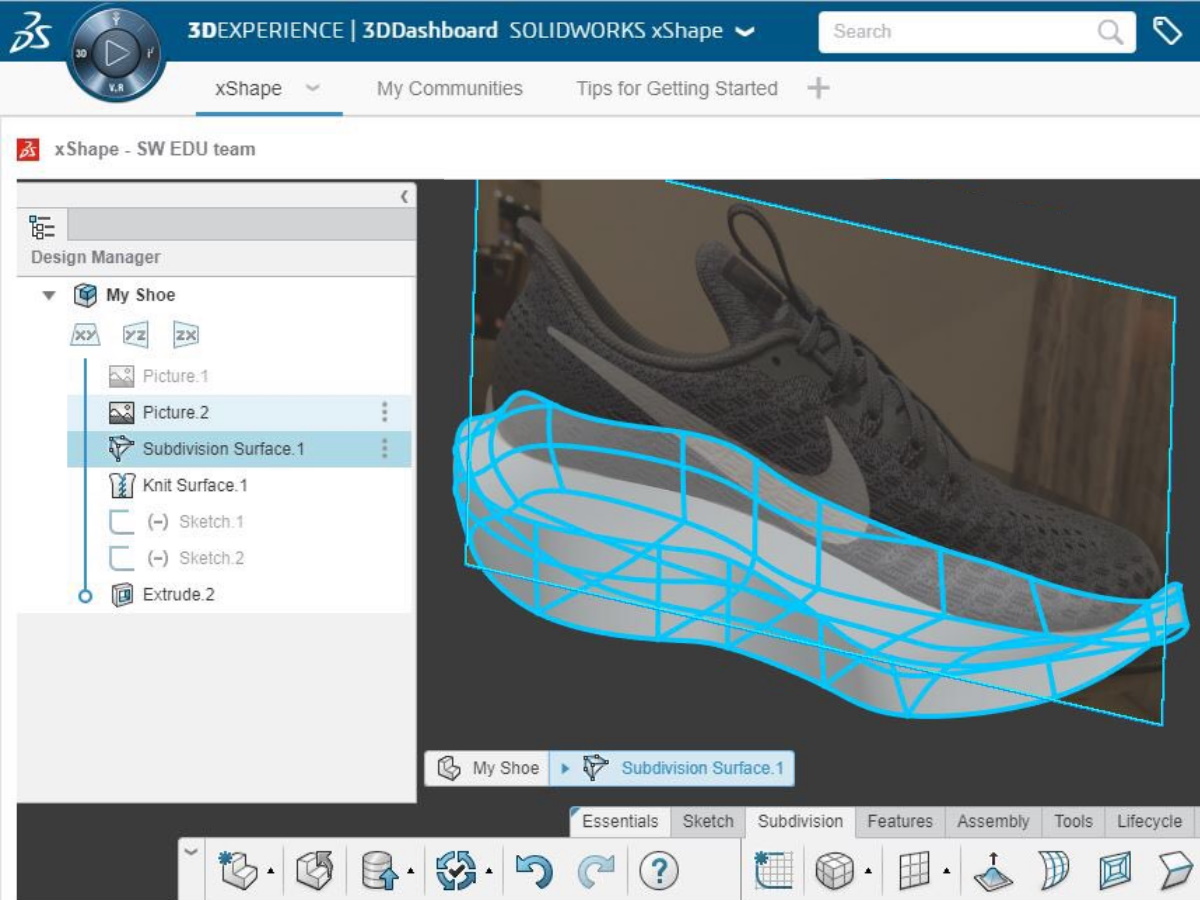Click the tag icon beside search
1200x900 pixels.
click(1168, 31)
